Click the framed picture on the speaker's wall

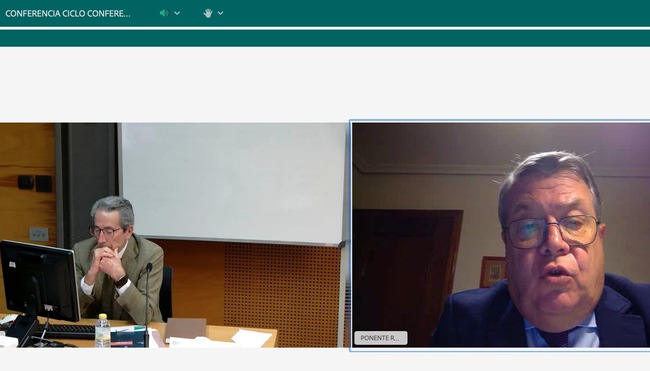pyautogui.click(x=493, y=272)
